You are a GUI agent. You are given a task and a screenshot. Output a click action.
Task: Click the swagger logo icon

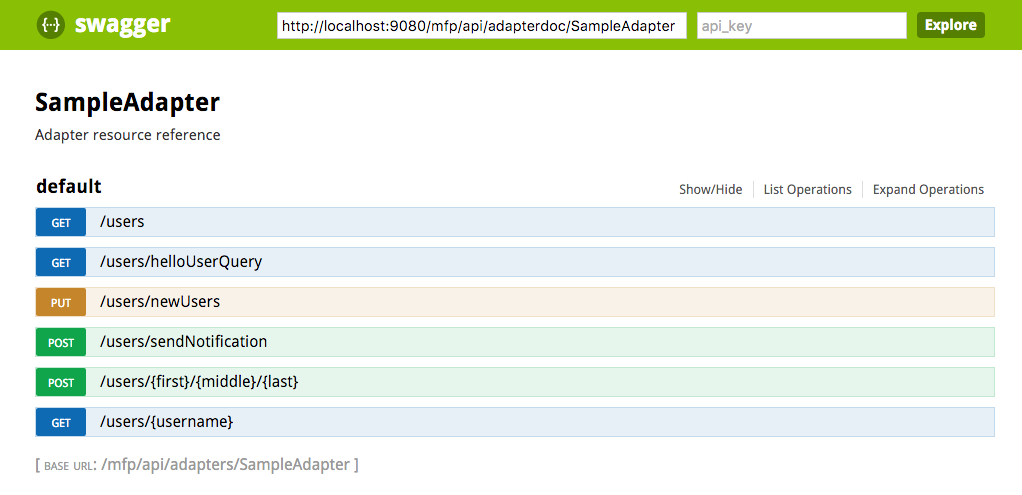[x=51, y=25]
